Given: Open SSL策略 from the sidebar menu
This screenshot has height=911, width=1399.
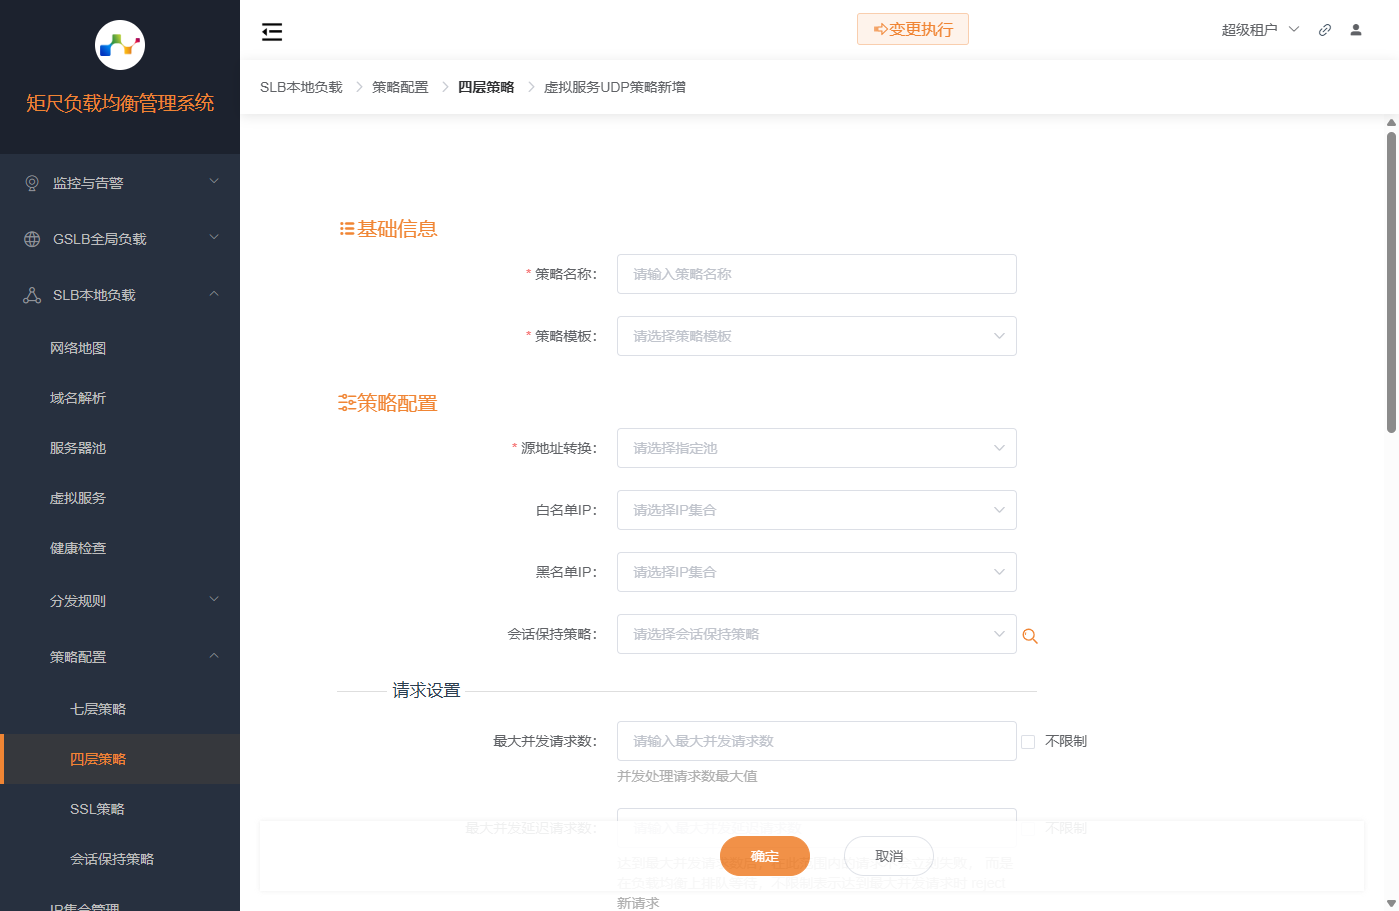Looking at the screenshot, I should coord(98,808).
